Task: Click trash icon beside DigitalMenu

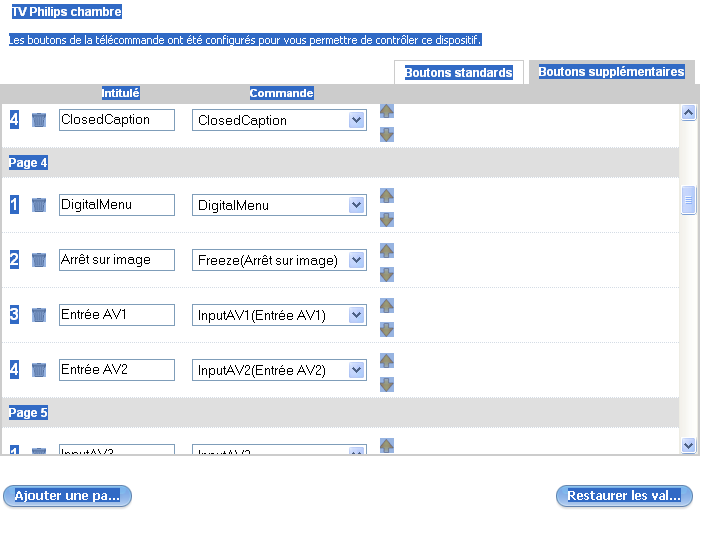Action: pyautogui.click(x=39, y=205)
